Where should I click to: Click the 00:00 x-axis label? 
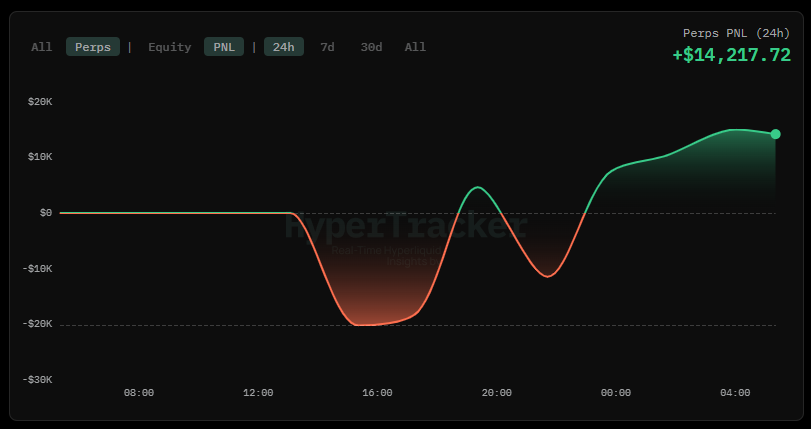coord(615,393)
